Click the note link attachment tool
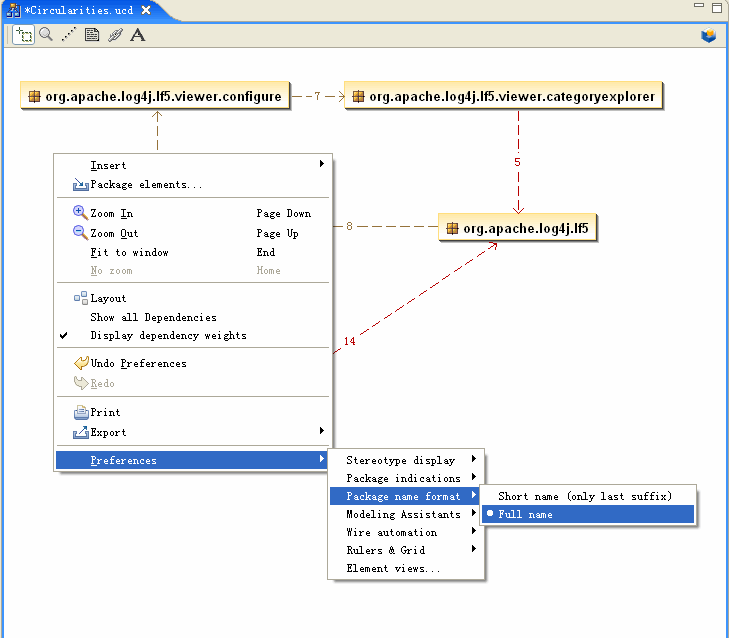This screenshot has height=638, width=729. click(x=115, y=34)
